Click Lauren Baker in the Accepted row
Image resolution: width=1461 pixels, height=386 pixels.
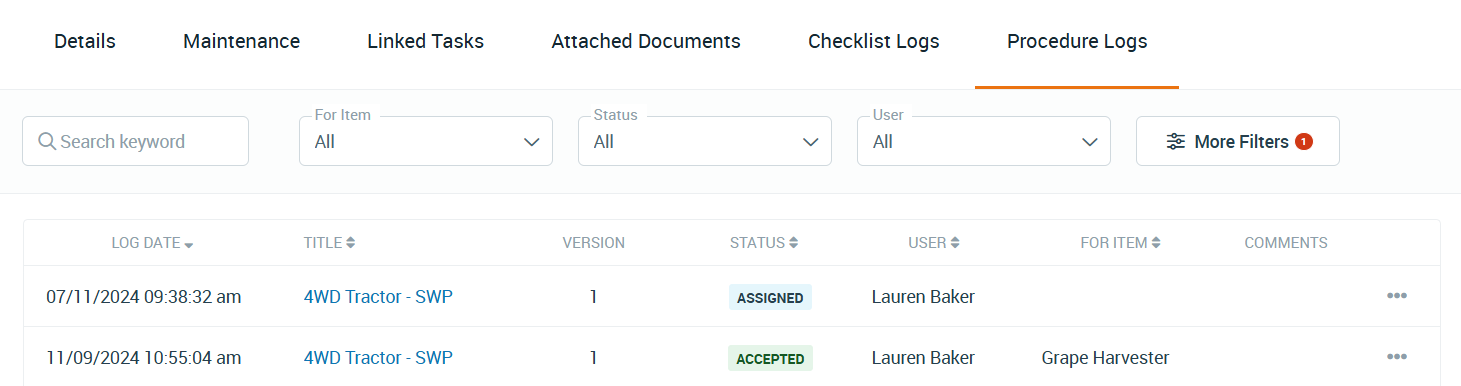[923, 357]
